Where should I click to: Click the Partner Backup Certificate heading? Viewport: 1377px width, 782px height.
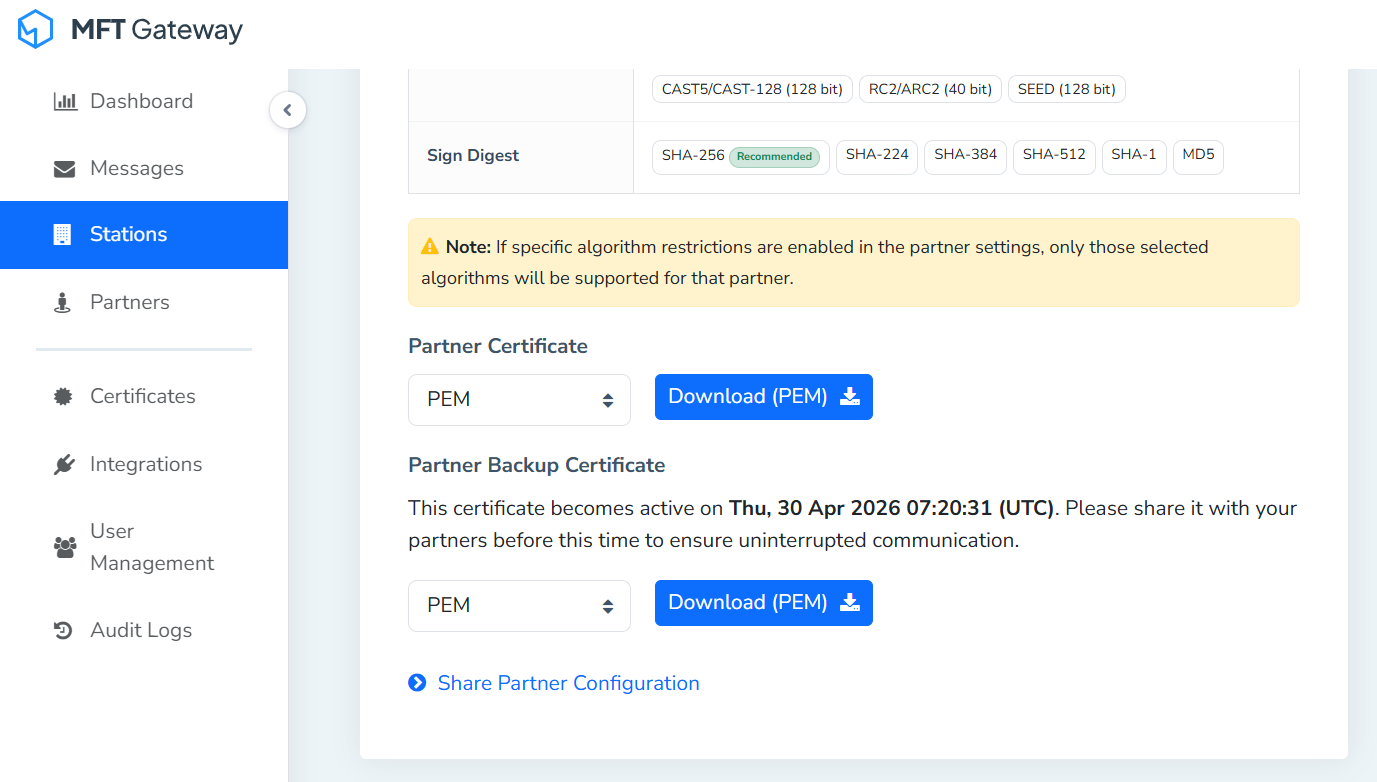(537, 465)
